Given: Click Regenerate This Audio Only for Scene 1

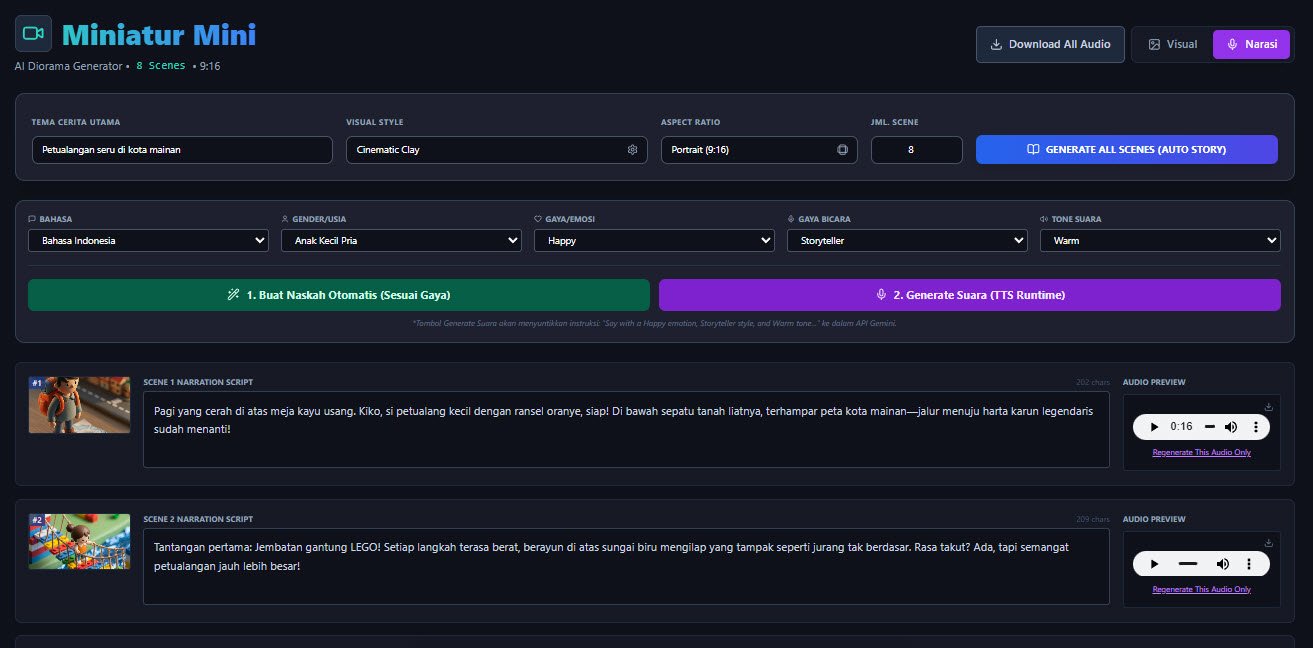Looking at the screenshot, I should (x=1201, y=453).
